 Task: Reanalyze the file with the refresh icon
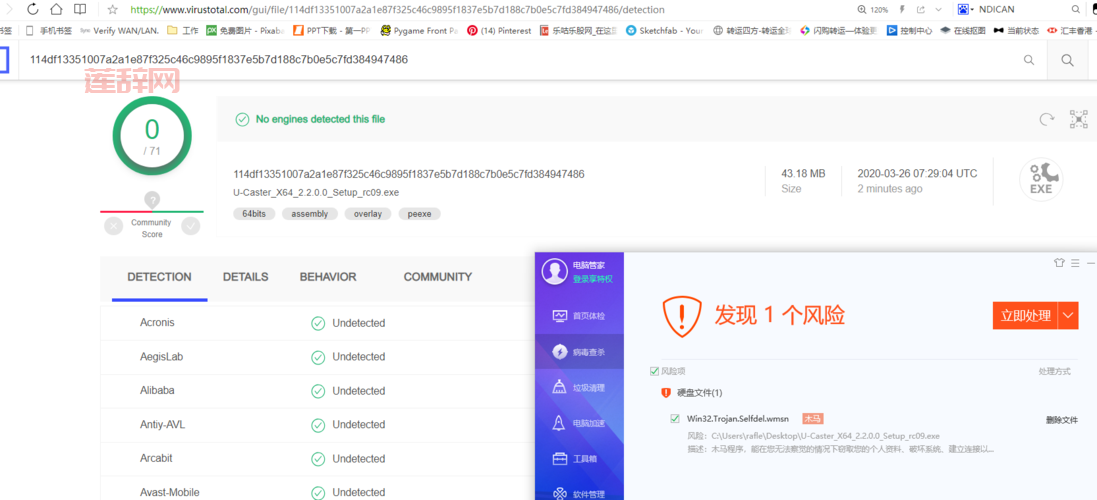[x=1047, y=120]
